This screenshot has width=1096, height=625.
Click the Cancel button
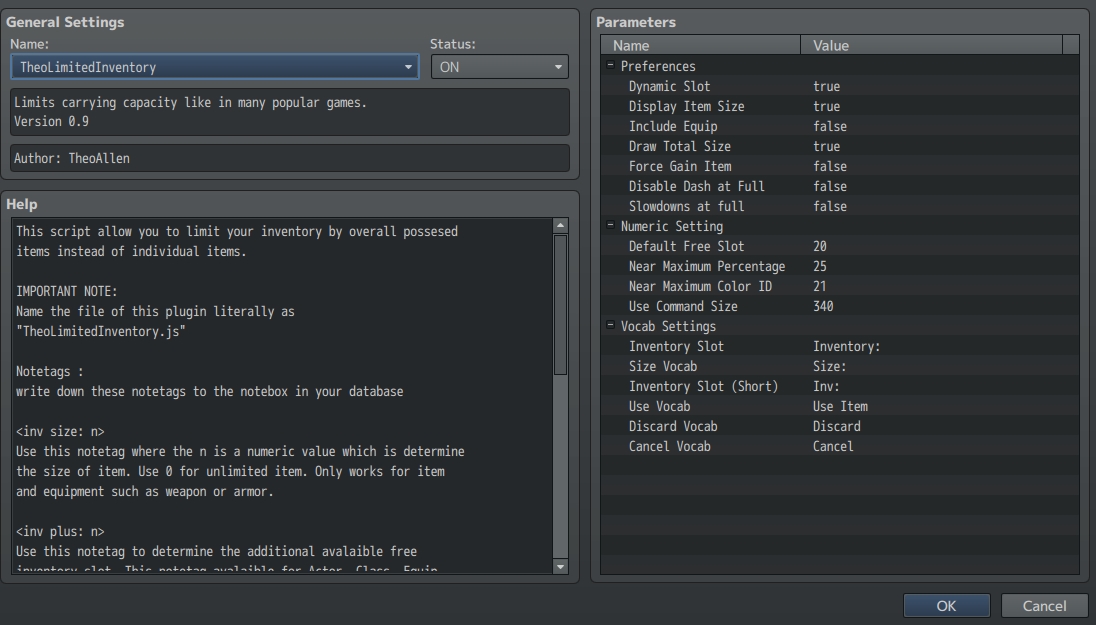coord(1044,605)
